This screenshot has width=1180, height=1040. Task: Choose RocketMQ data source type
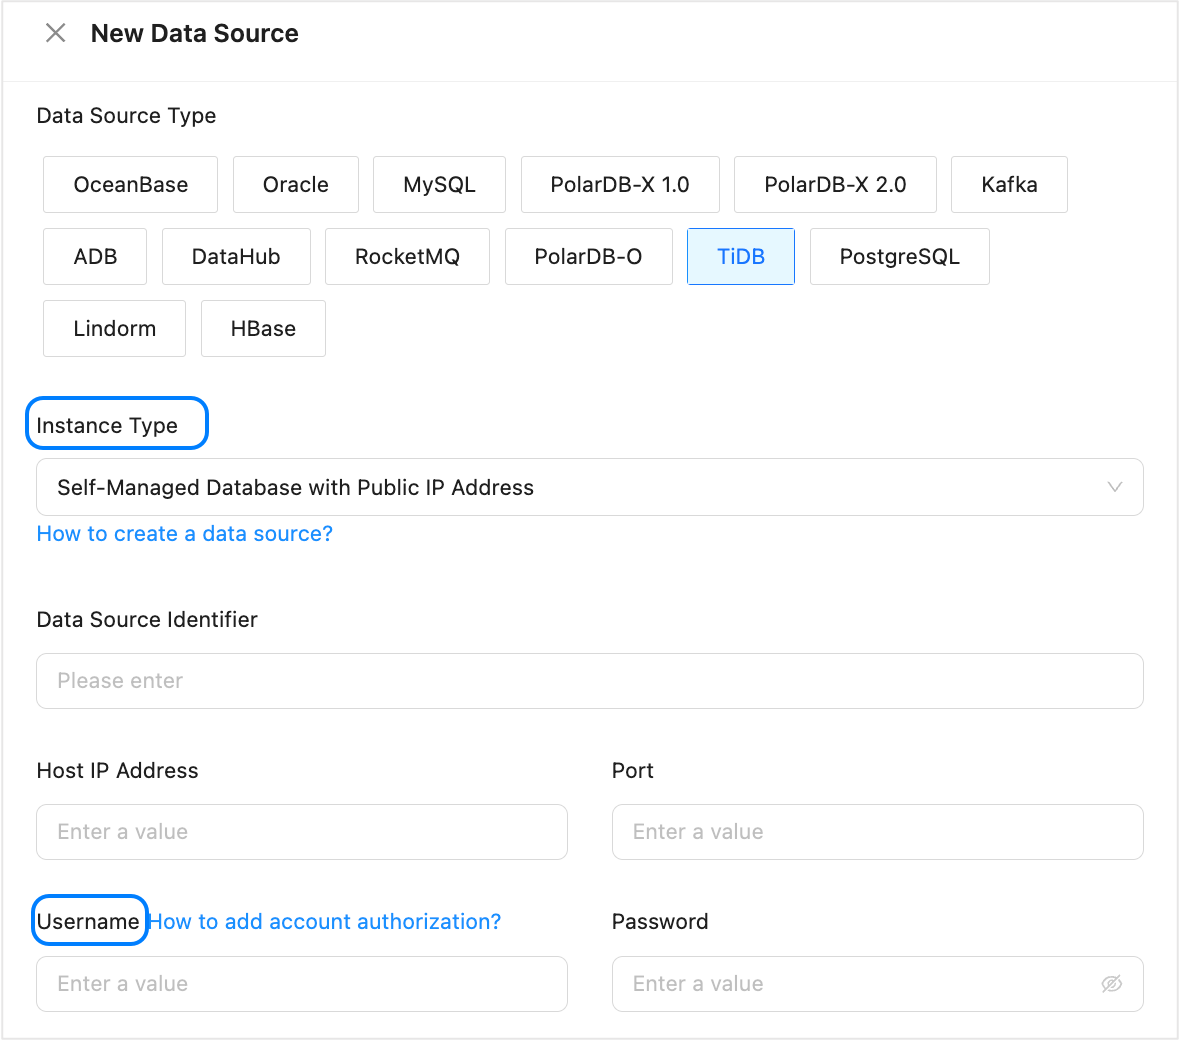[407, 257]
